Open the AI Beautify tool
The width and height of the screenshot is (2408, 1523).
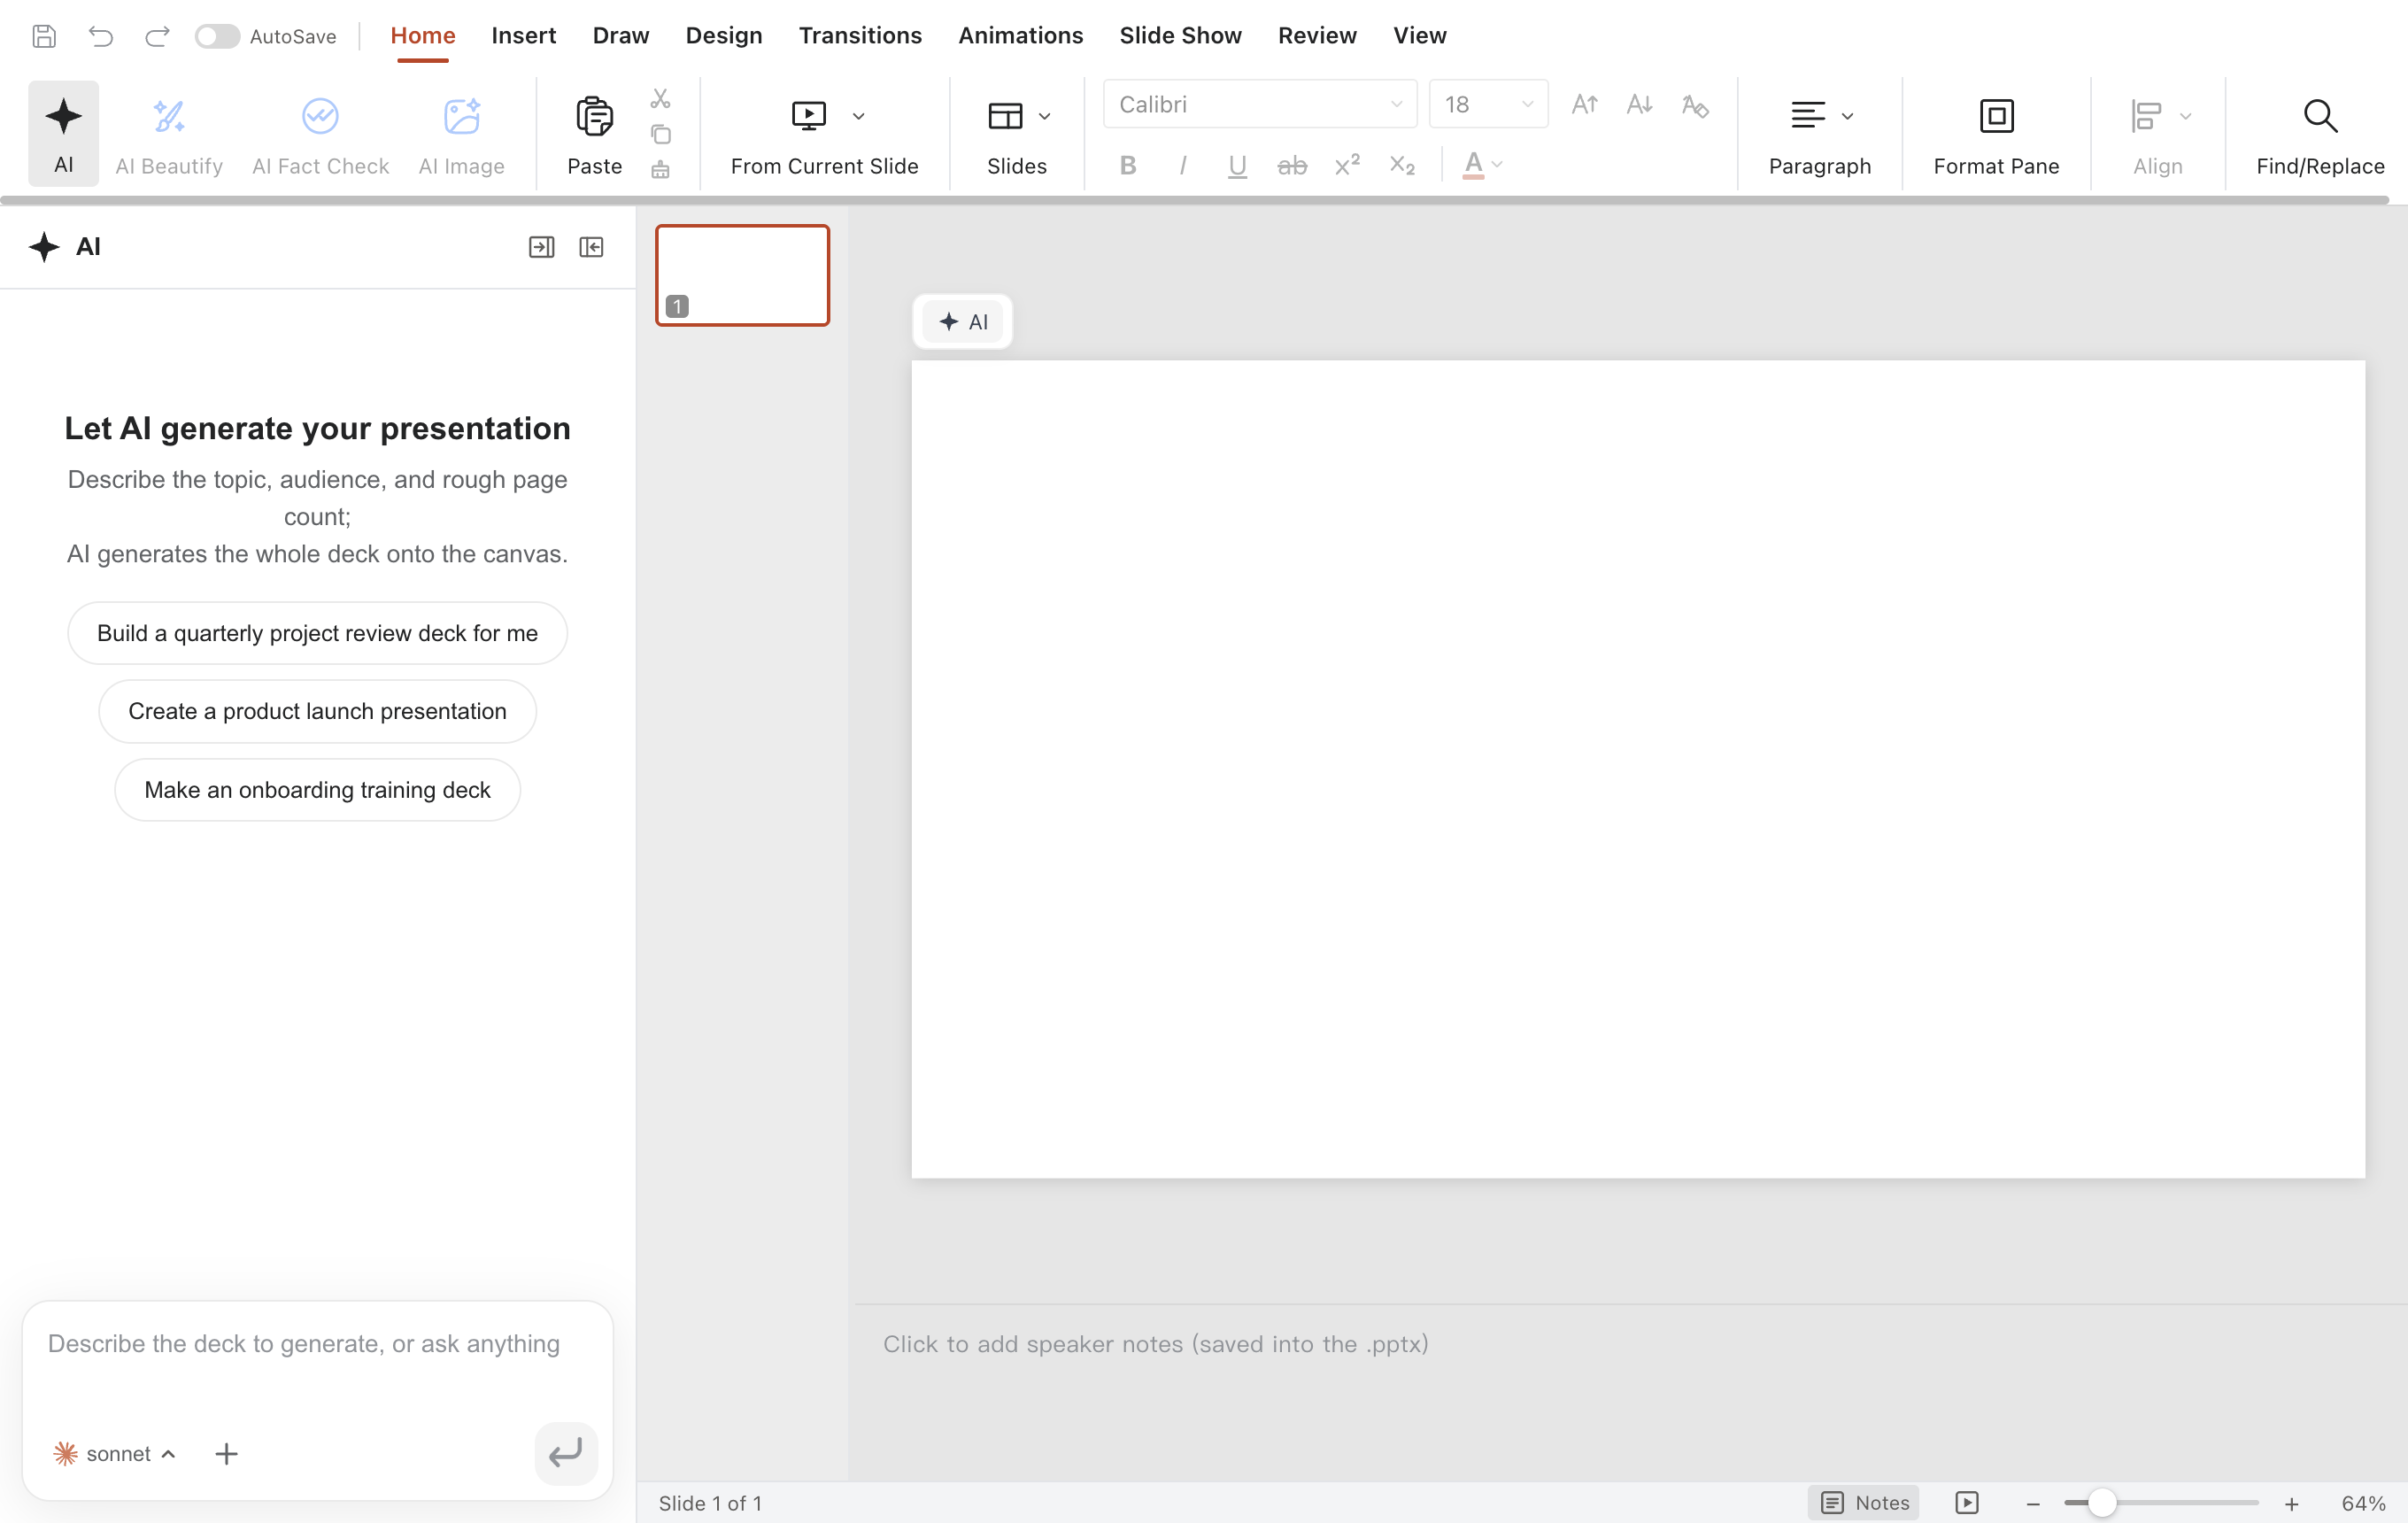(x=169, y=135)
